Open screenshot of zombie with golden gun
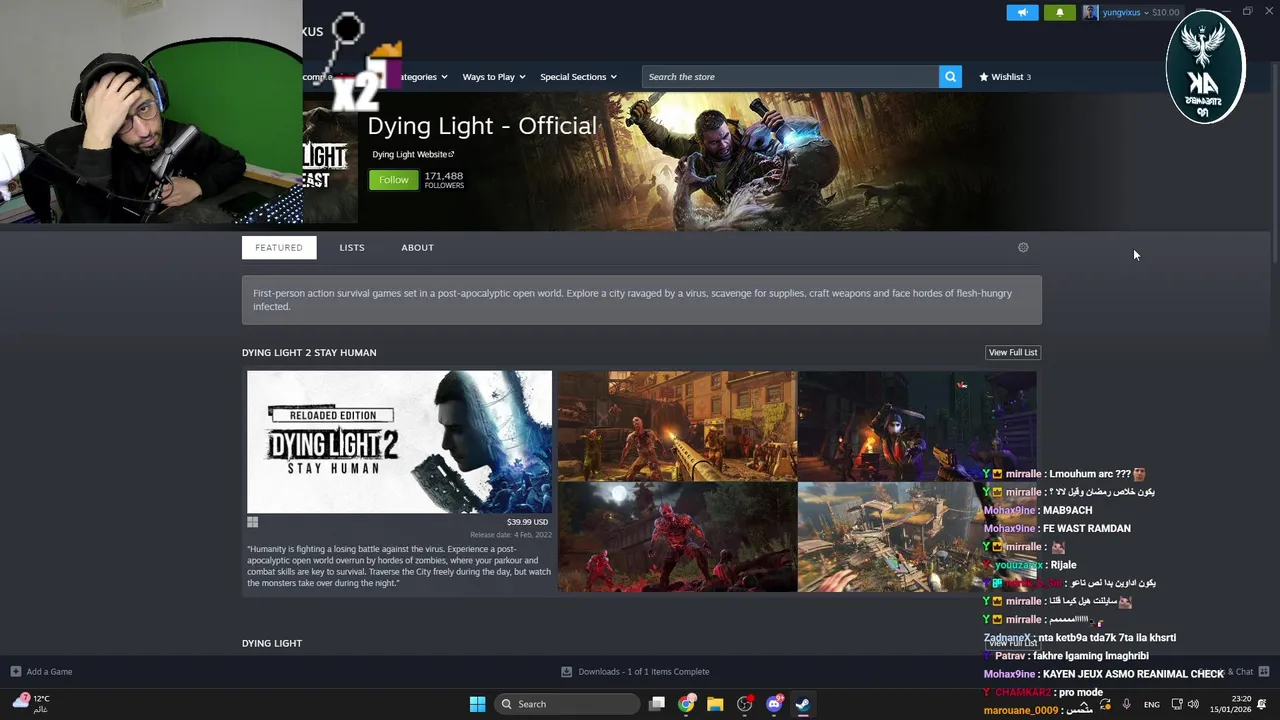 pyautogui.click(x=677, y=426)
